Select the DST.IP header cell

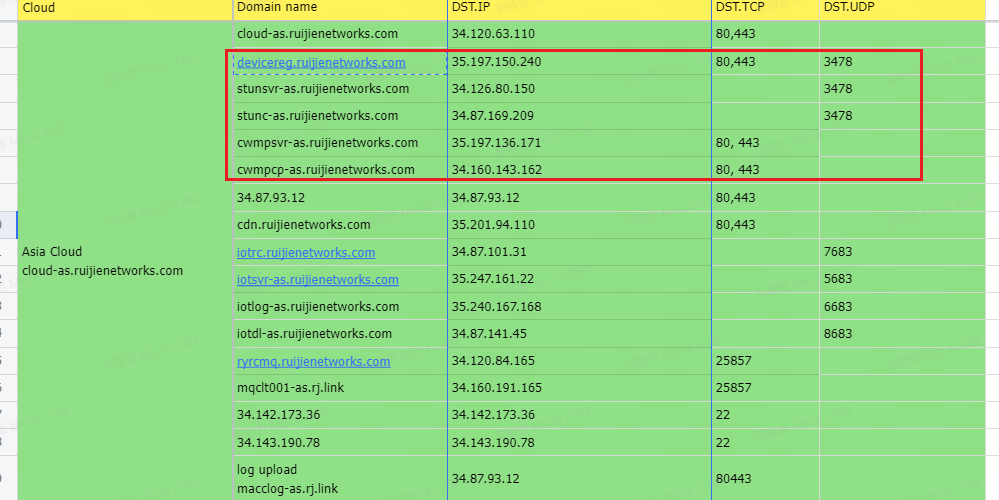pos(579,8)
